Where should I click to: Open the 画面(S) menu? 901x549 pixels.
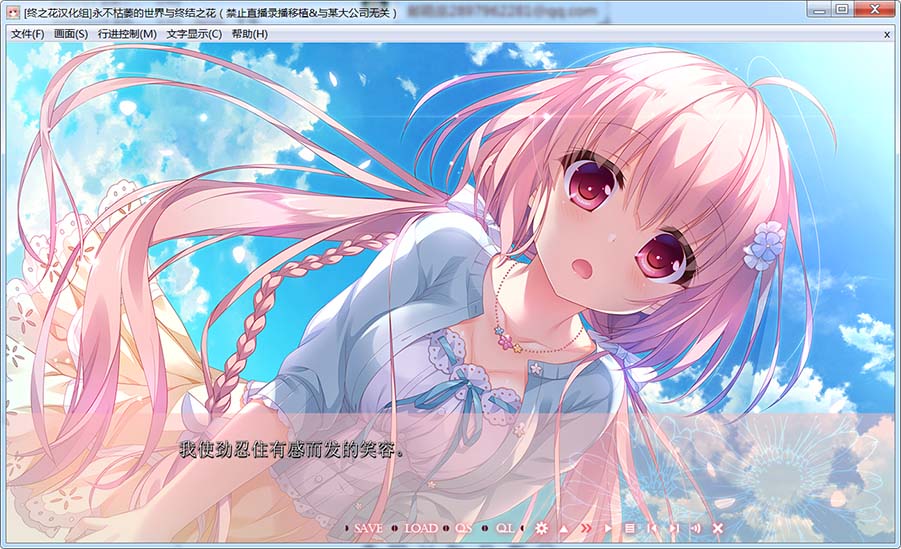click(71, 33)
